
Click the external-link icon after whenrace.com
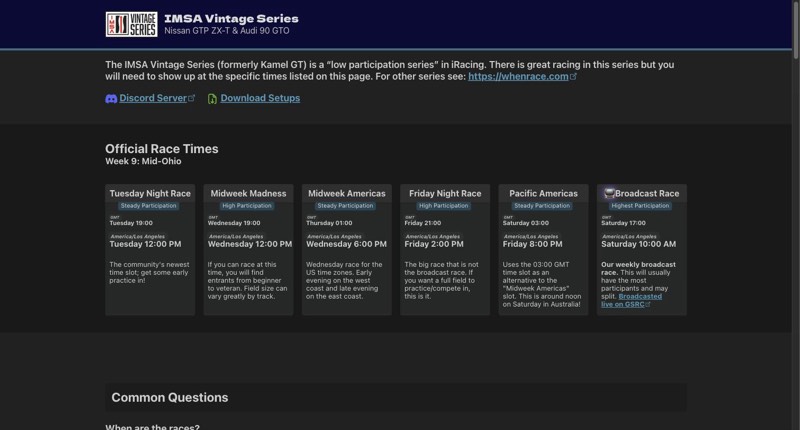[x=573, y=77]
